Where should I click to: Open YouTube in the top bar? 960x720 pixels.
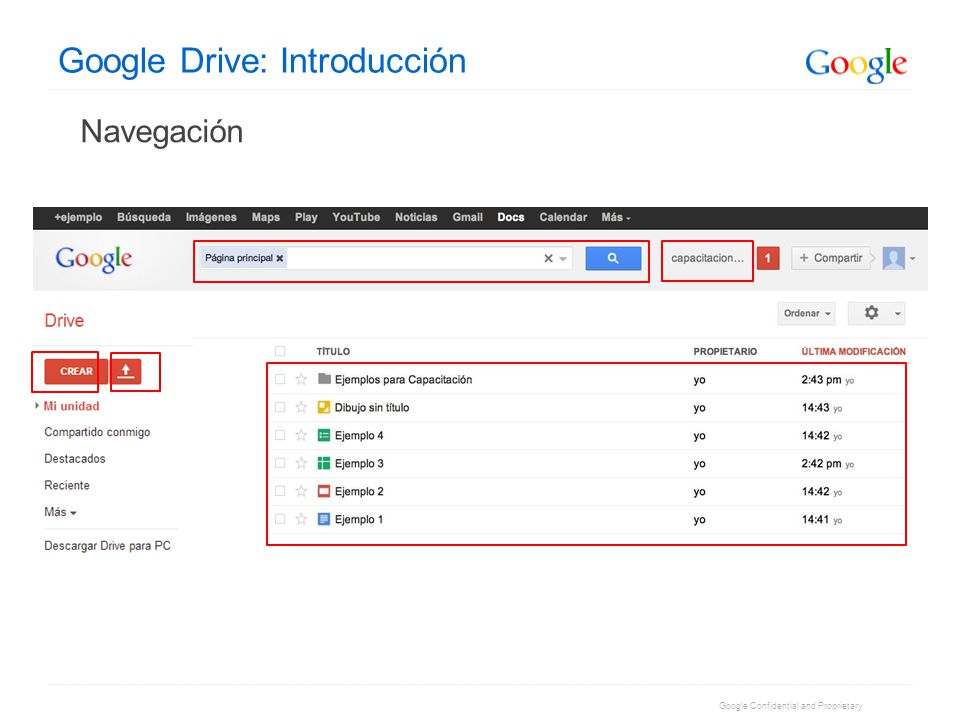tap(356, 217)
